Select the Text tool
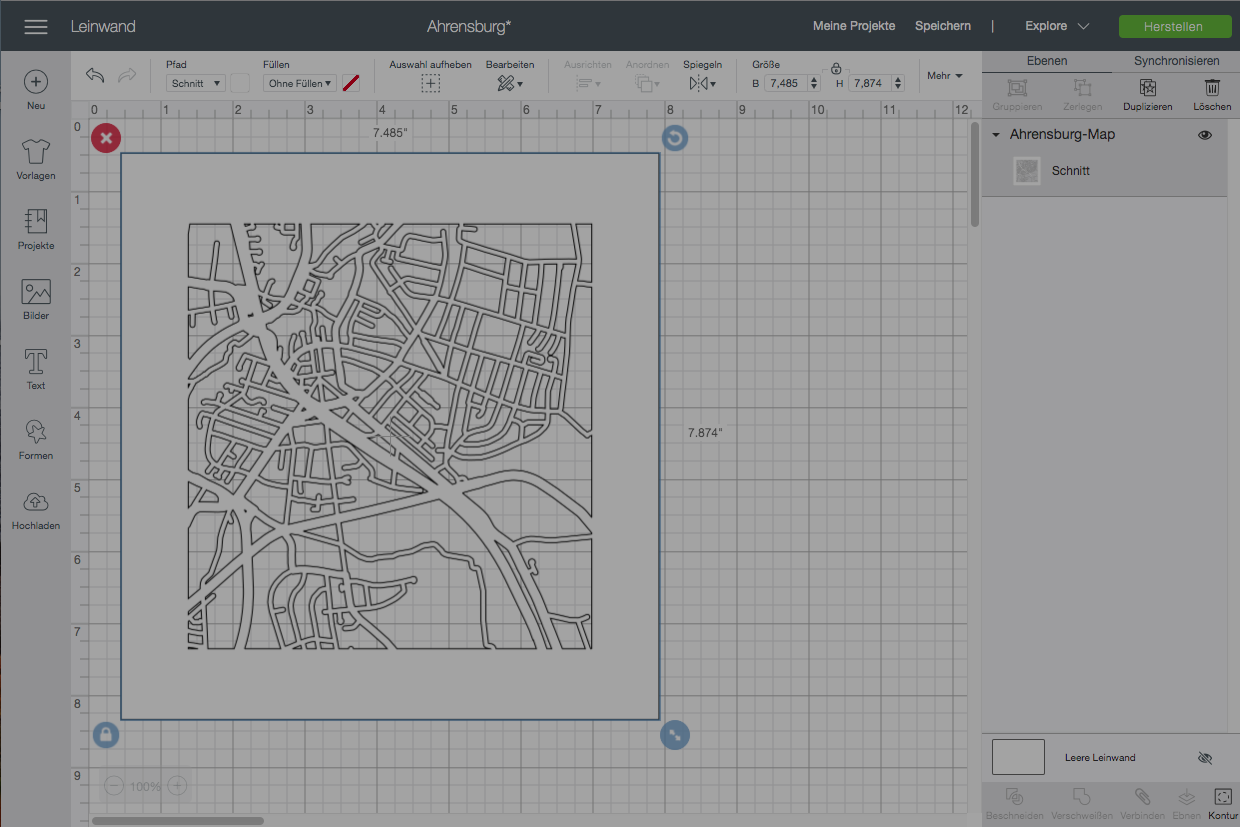 (36, 362)
